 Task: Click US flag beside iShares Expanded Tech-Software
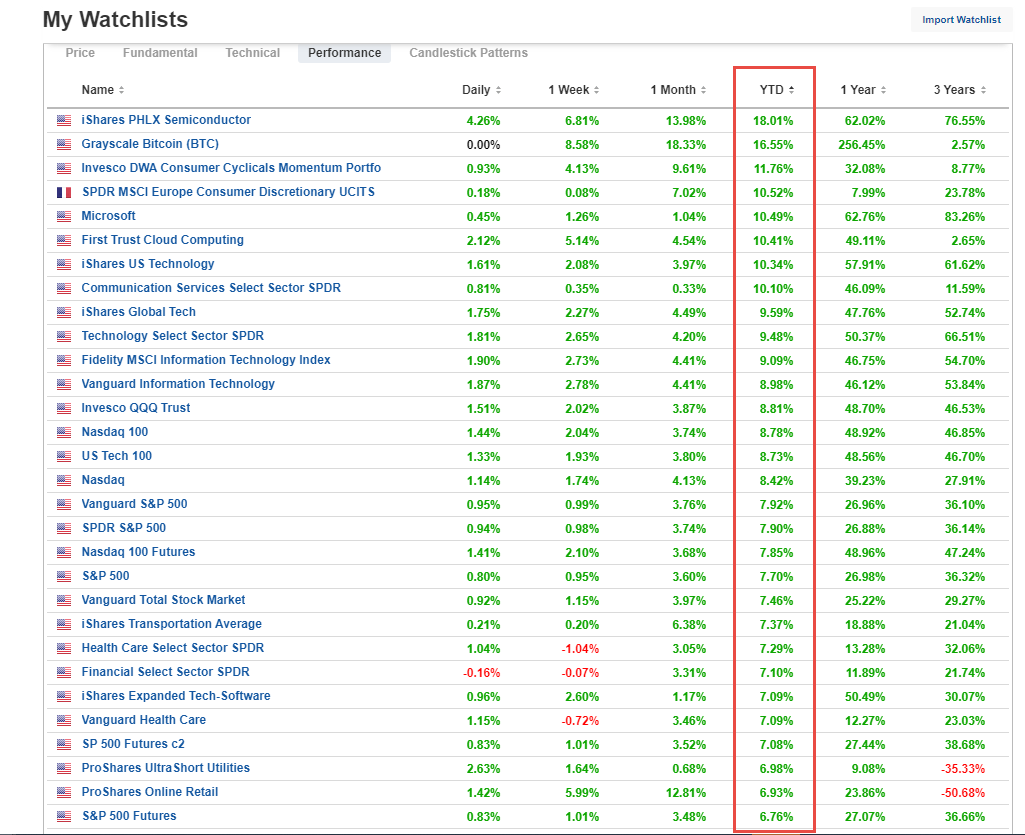tap(64, 696)
